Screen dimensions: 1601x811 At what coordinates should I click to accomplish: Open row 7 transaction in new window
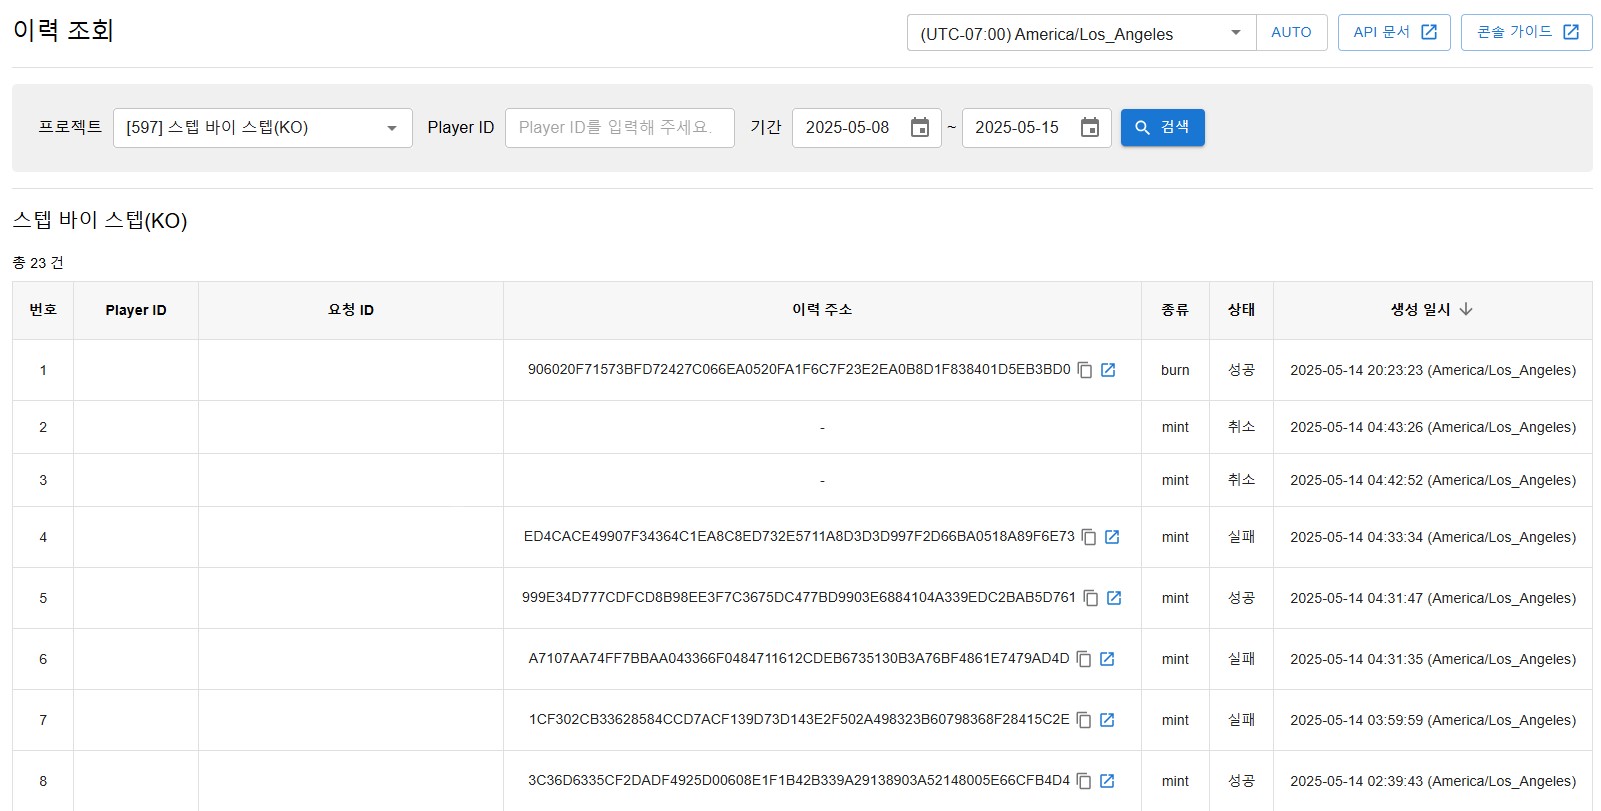(1107, 720)
